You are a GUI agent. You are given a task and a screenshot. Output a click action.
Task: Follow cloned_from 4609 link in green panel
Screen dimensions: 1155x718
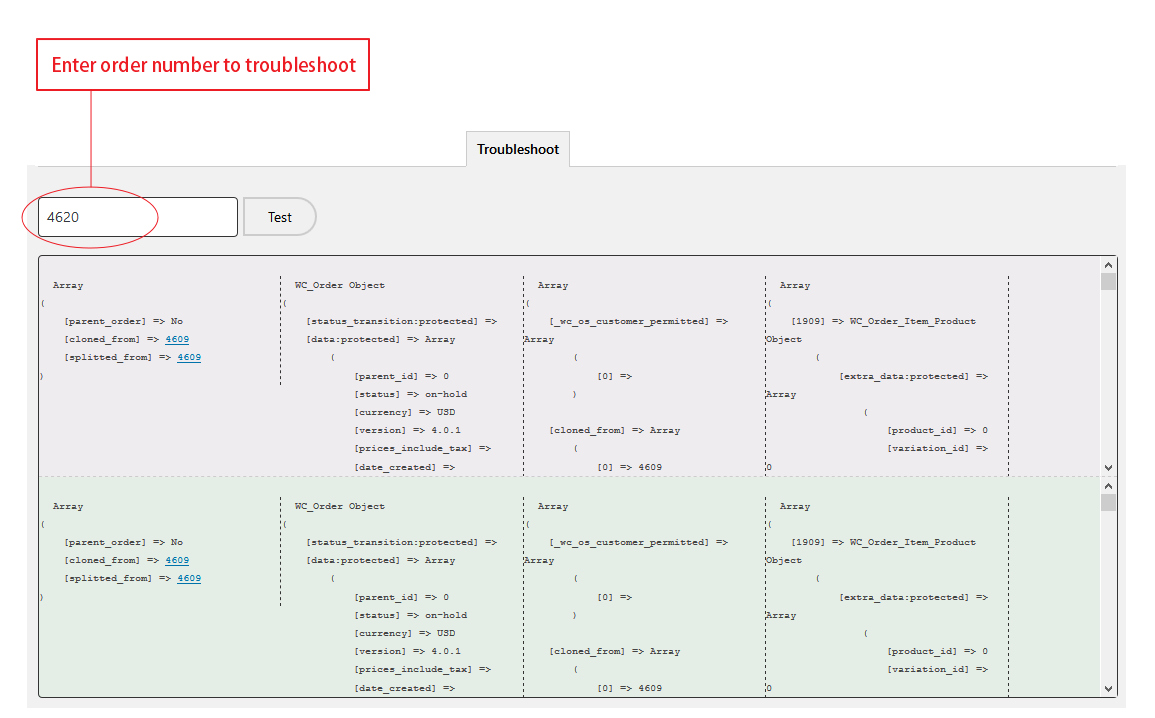coord(177,560)
